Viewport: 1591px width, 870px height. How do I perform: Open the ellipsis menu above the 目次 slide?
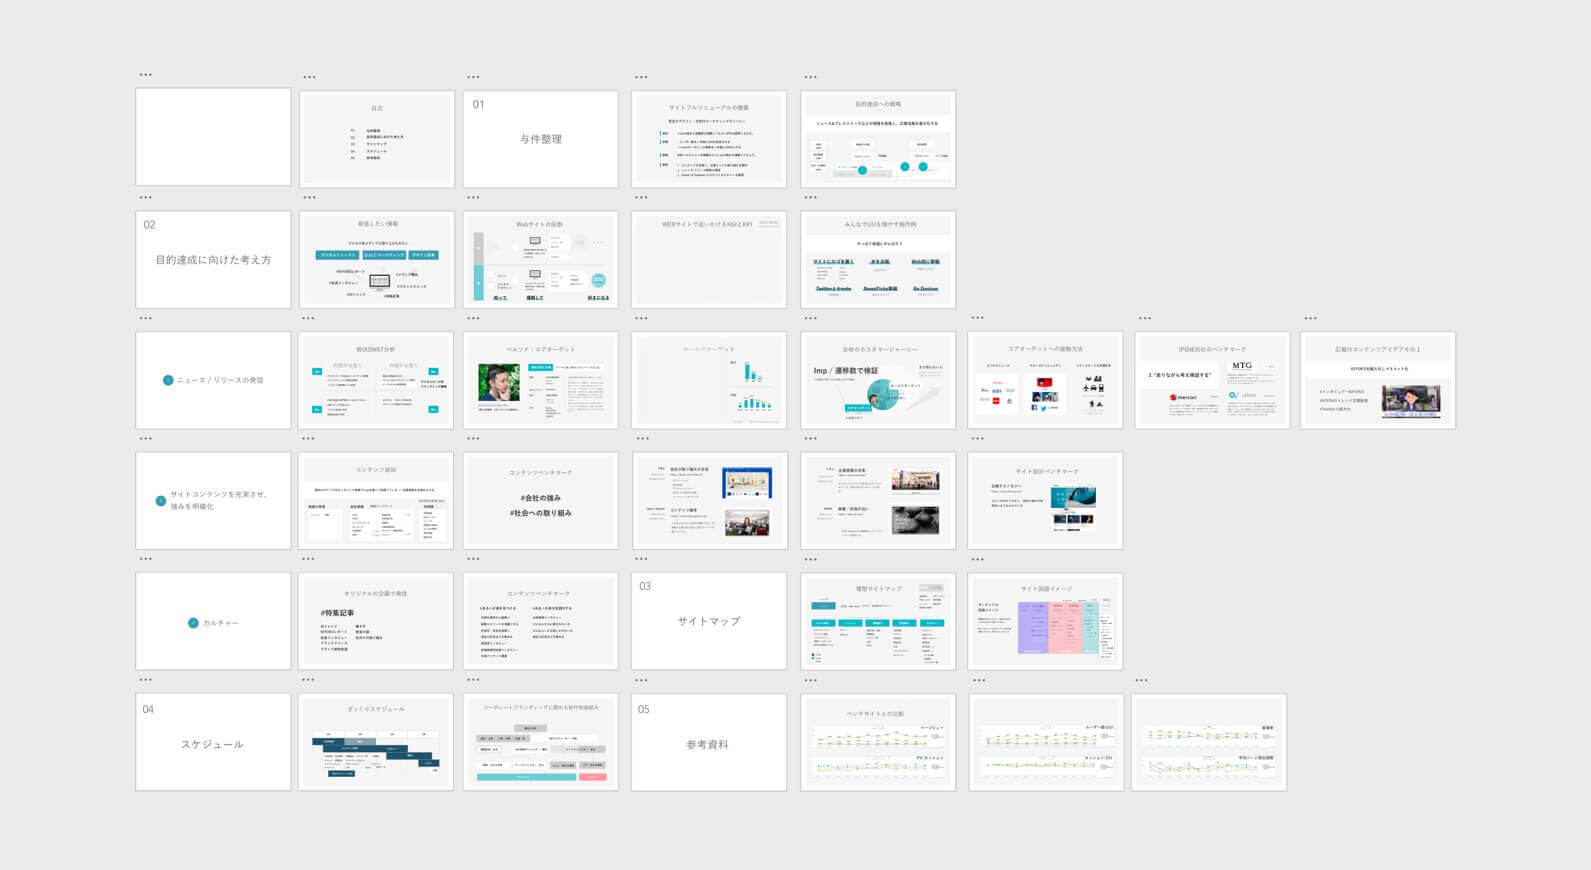pyautogui.click(x=309, y=77)
